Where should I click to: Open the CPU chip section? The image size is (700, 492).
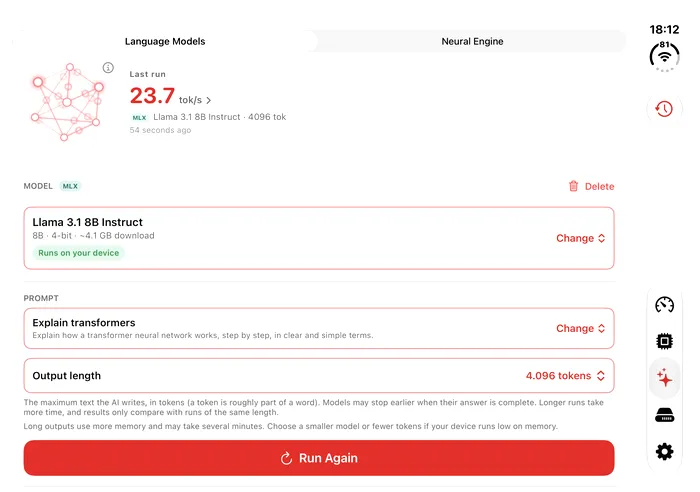coord(664,341)
